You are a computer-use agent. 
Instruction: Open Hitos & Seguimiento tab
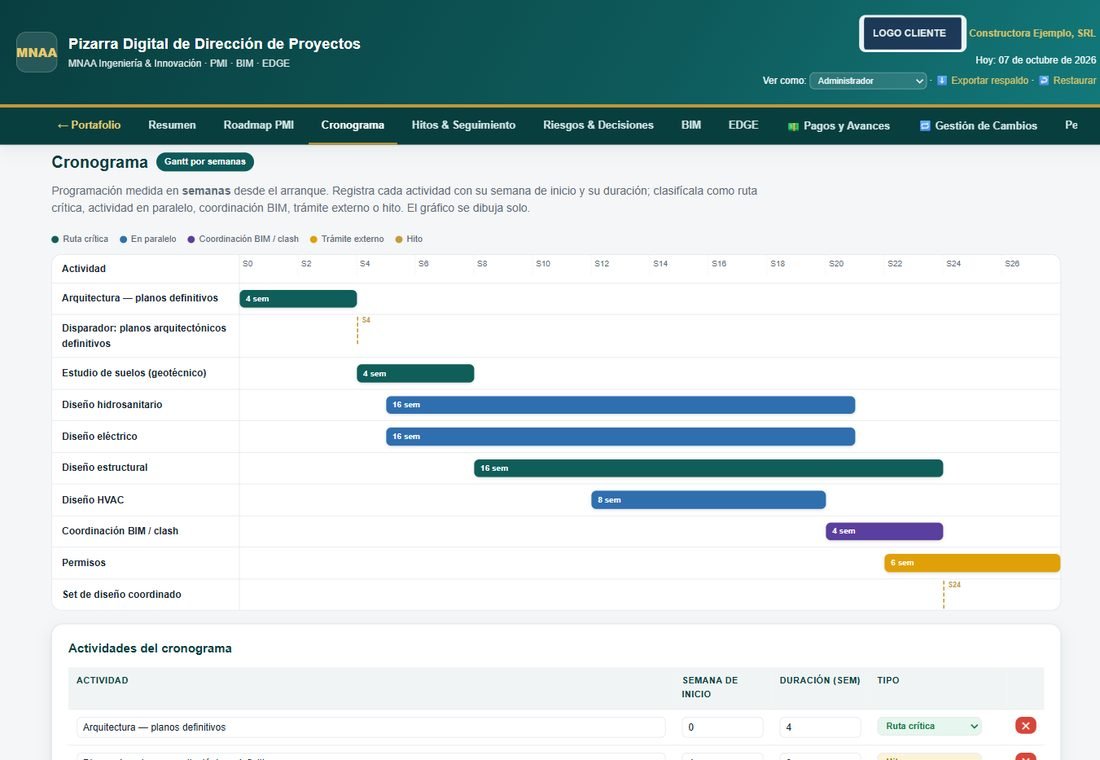click(x=463, y=125)
